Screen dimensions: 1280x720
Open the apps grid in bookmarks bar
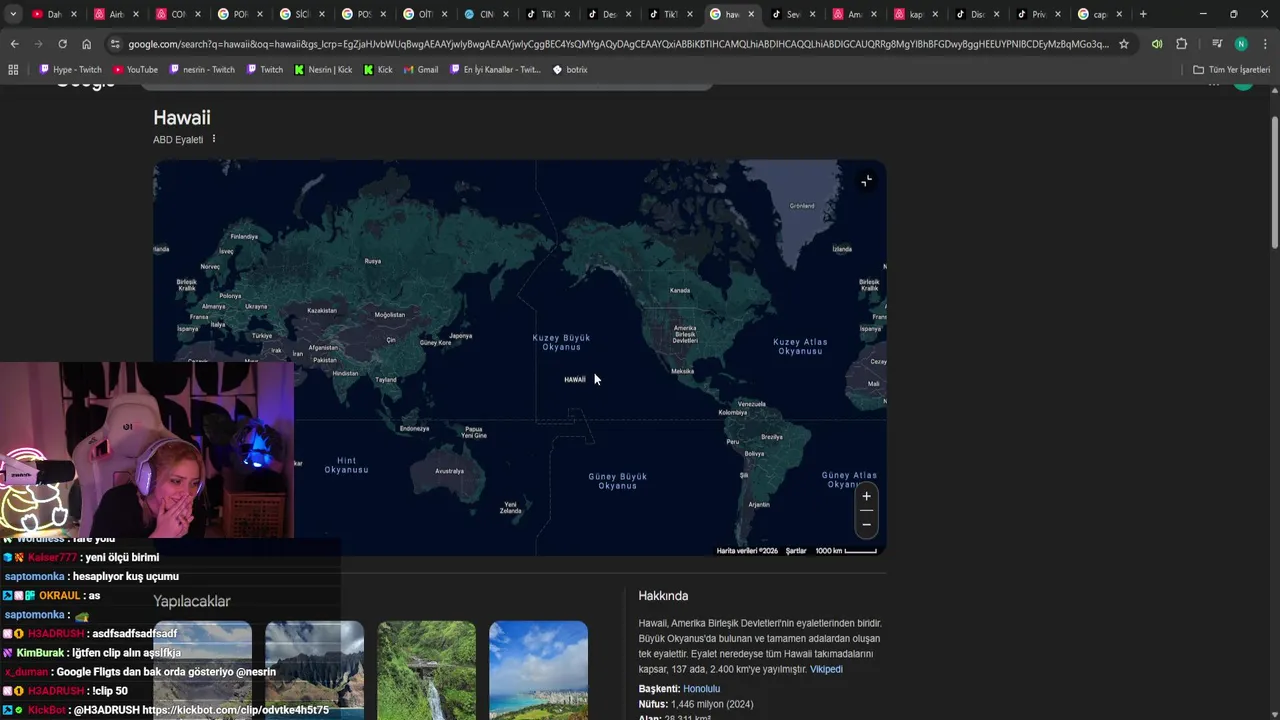tap(13, 70)
